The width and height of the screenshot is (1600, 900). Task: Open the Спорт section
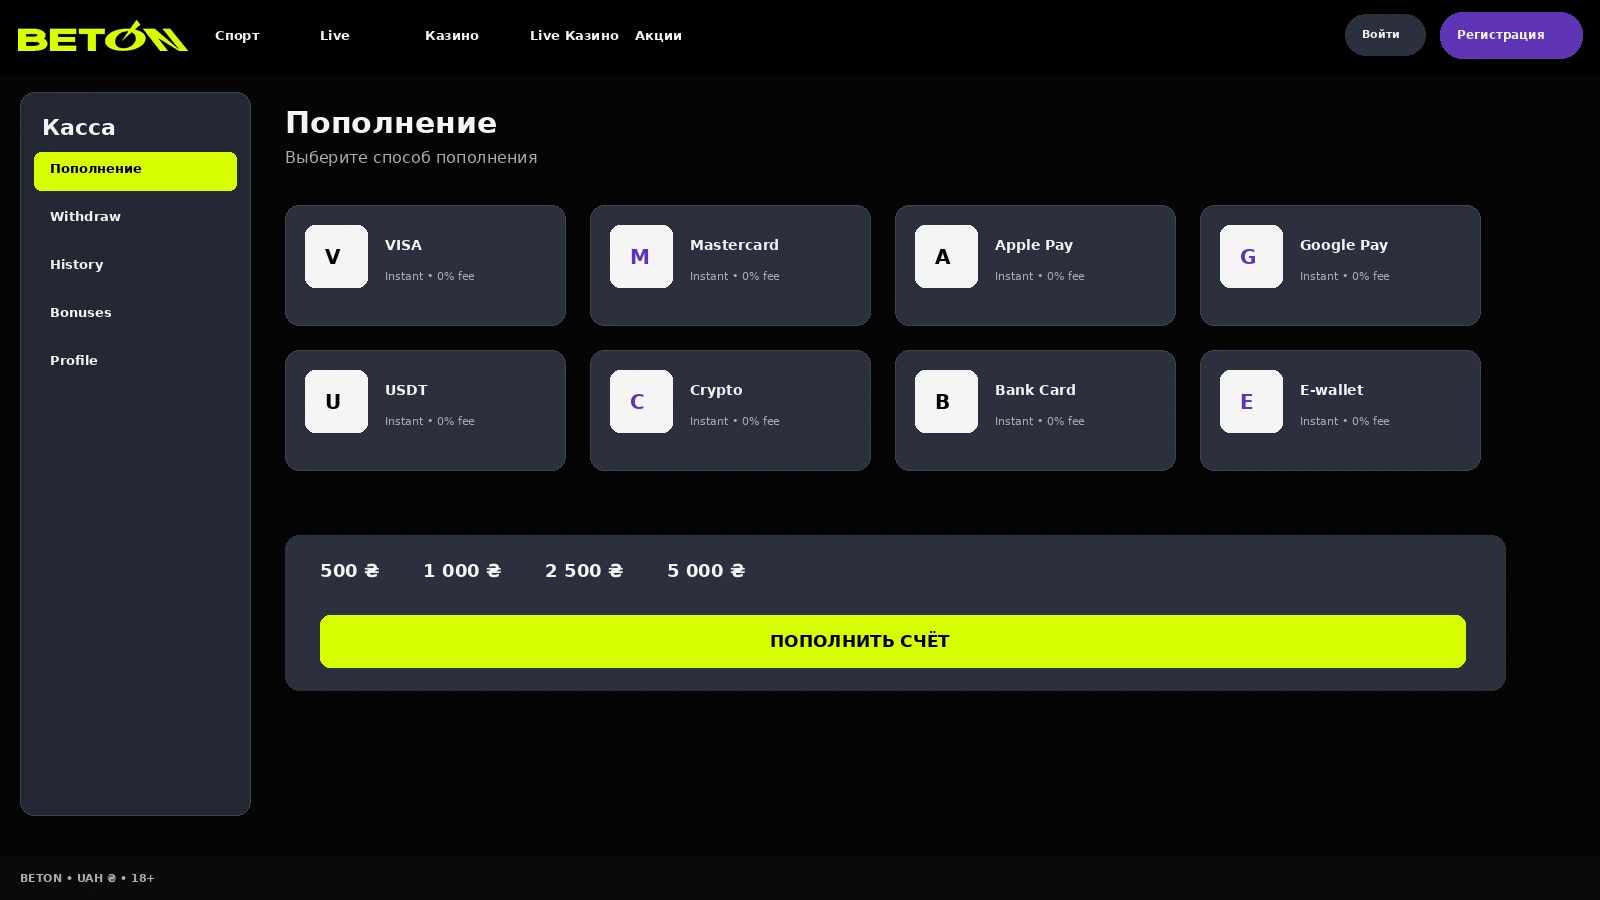coord(237,35)
